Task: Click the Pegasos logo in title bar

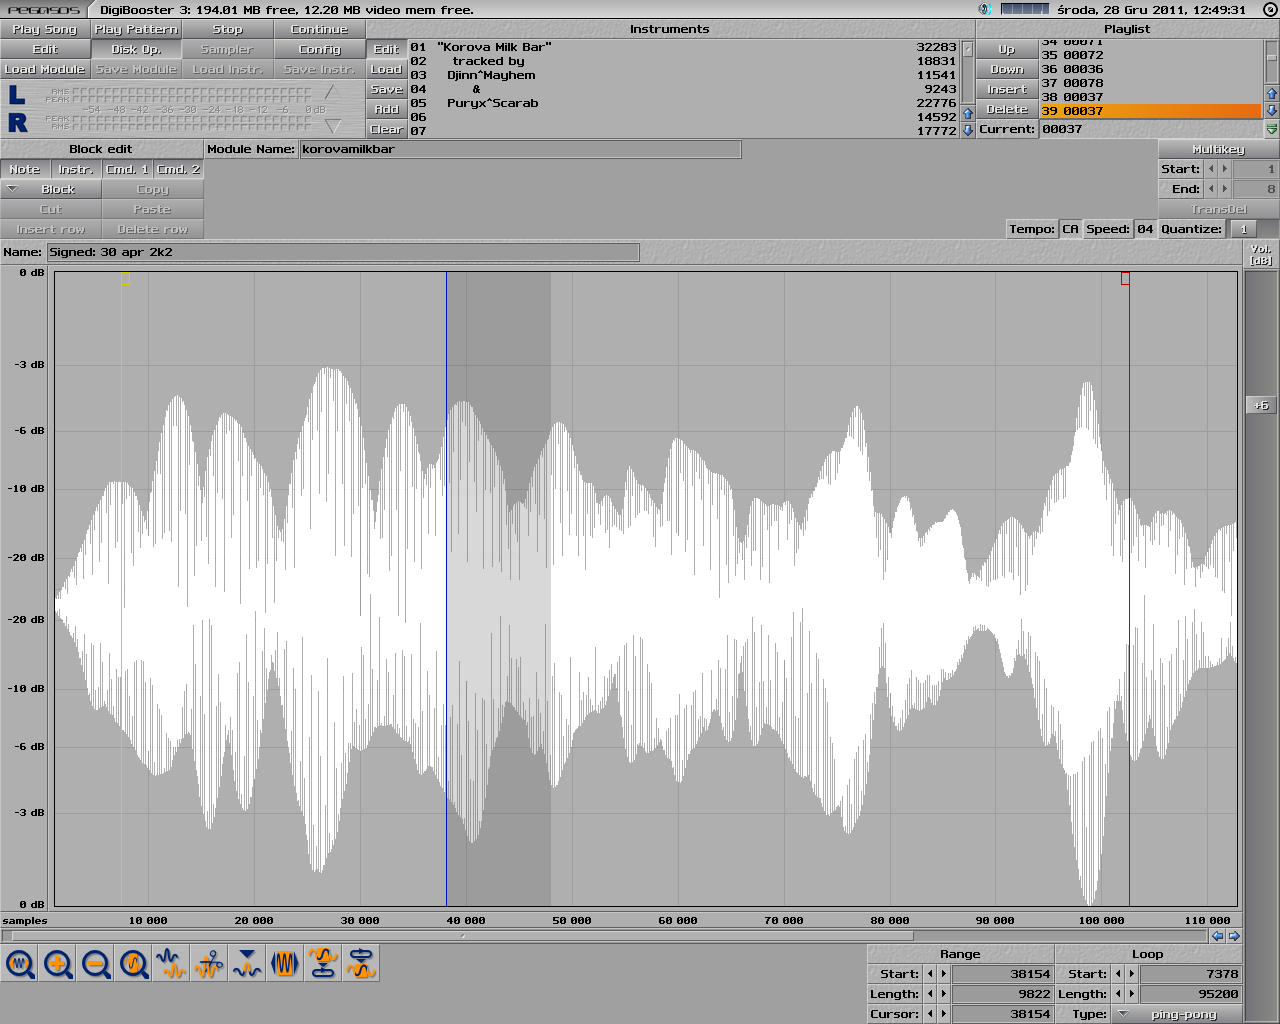Action: pos(44,9)
